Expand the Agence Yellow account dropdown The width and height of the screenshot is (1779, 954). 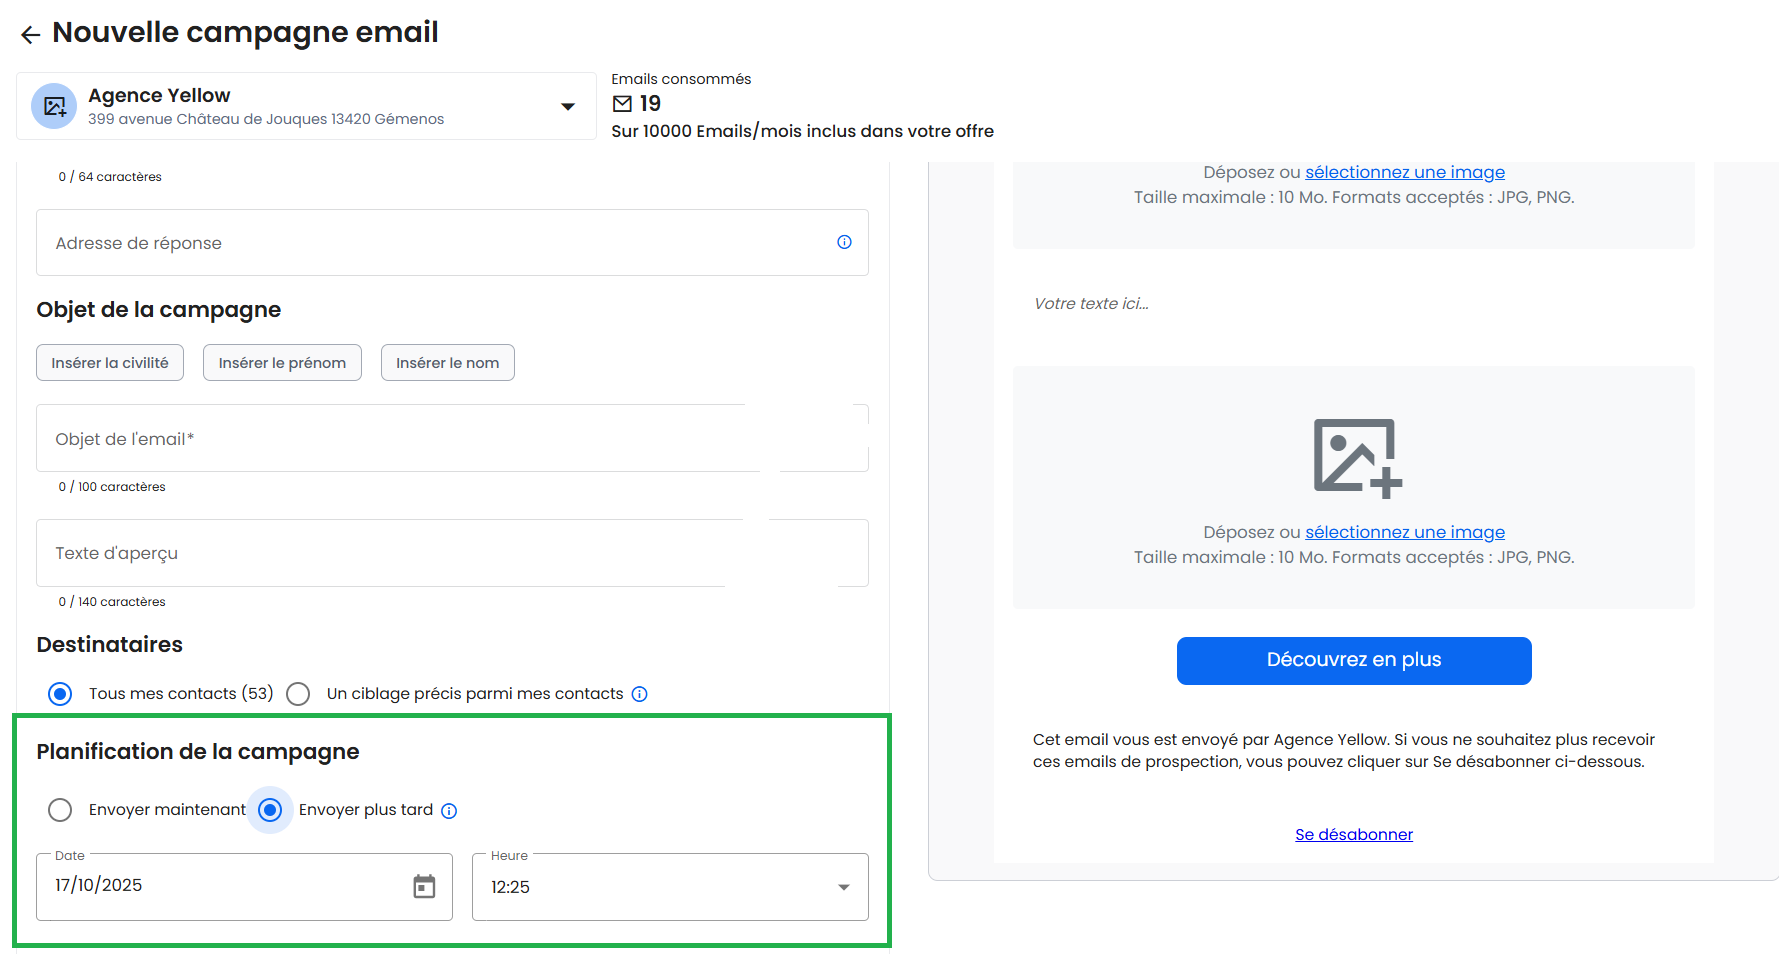[567, 106]
